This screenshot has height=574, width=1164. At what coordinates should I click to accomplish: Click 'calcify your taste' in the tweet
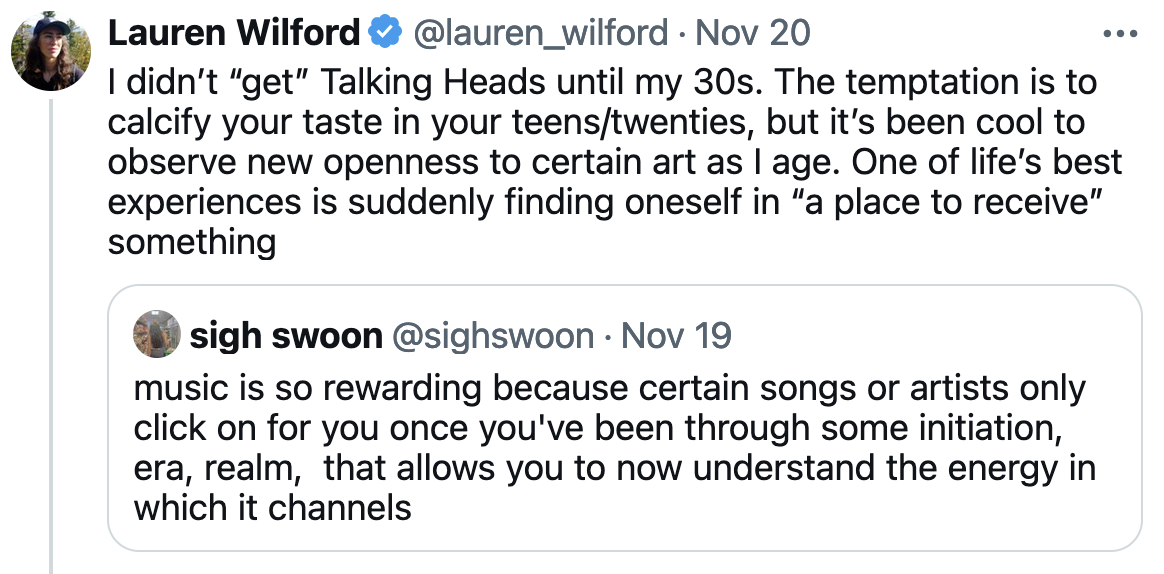tap(251, 122)
